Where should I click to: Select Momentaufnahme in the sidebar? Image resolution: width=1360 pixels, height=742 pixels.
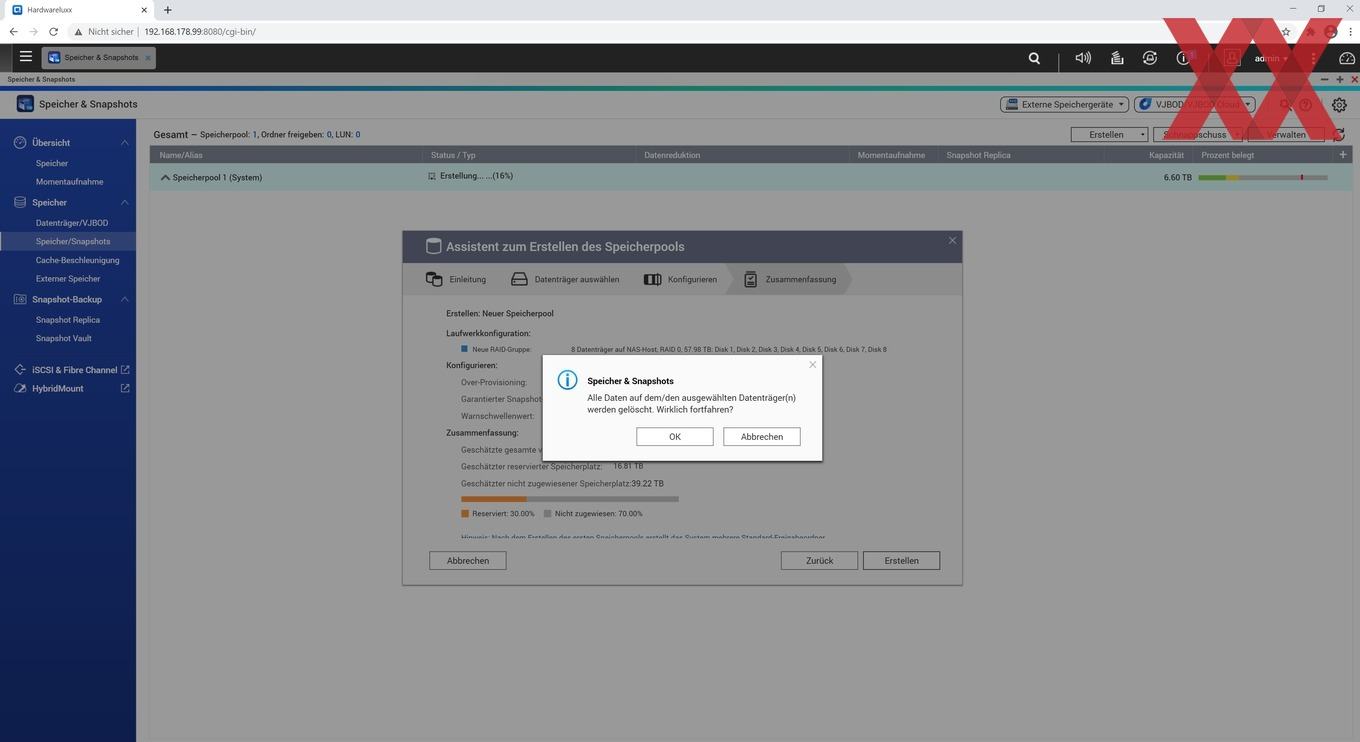(69, 182)
